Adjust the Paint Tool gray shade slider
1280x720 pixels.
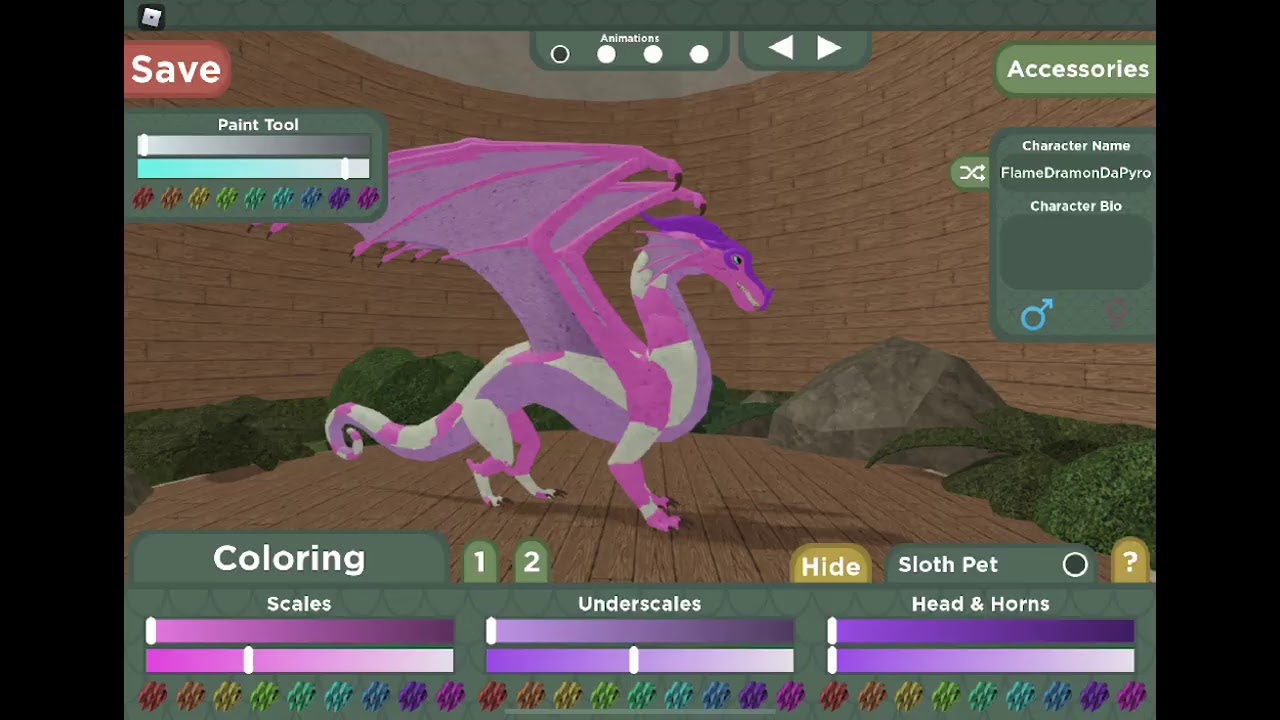[x=254, y=146]
